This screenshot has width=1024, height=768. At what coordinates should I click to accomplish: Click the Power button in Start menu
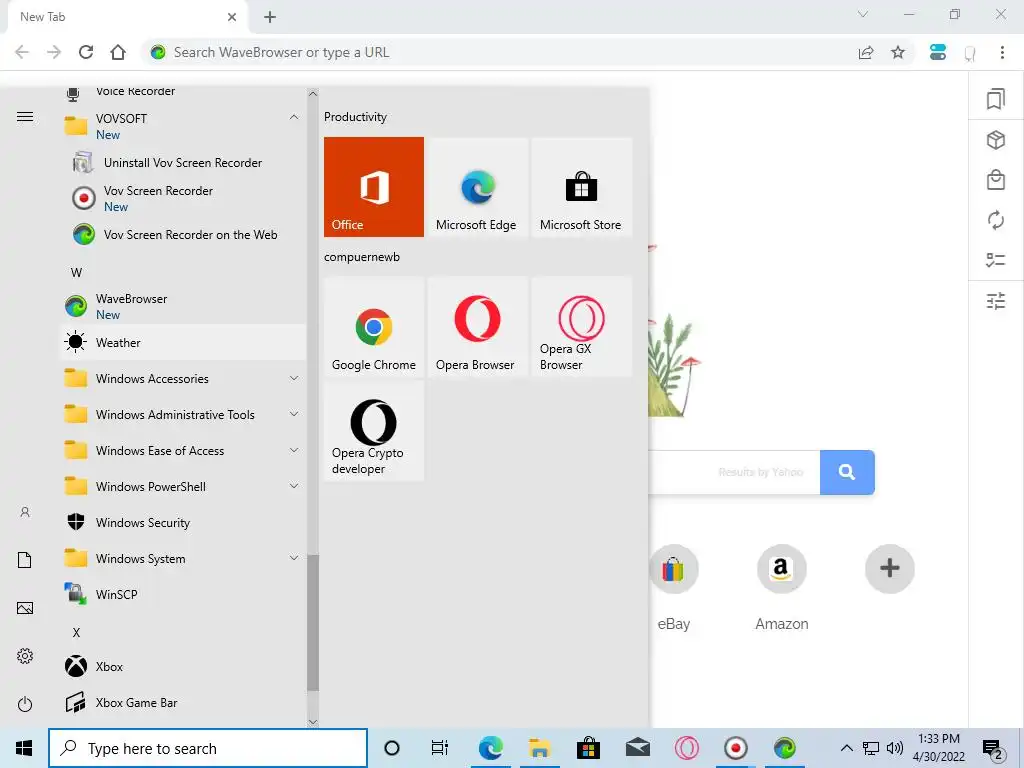click(x=25, y=704)
